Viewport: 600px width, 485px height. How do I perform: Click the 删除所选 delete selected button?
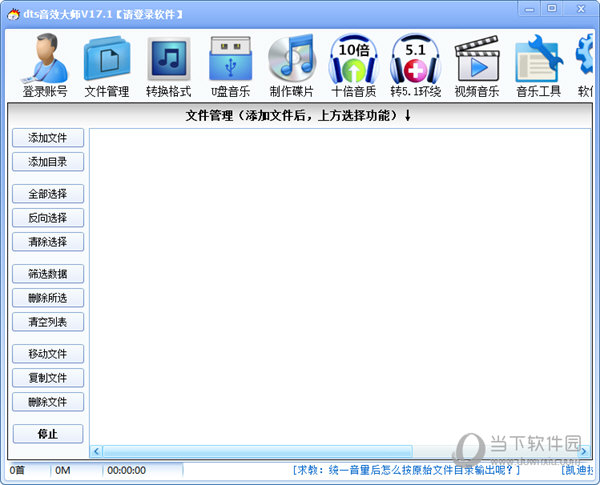tap(48, 298)
